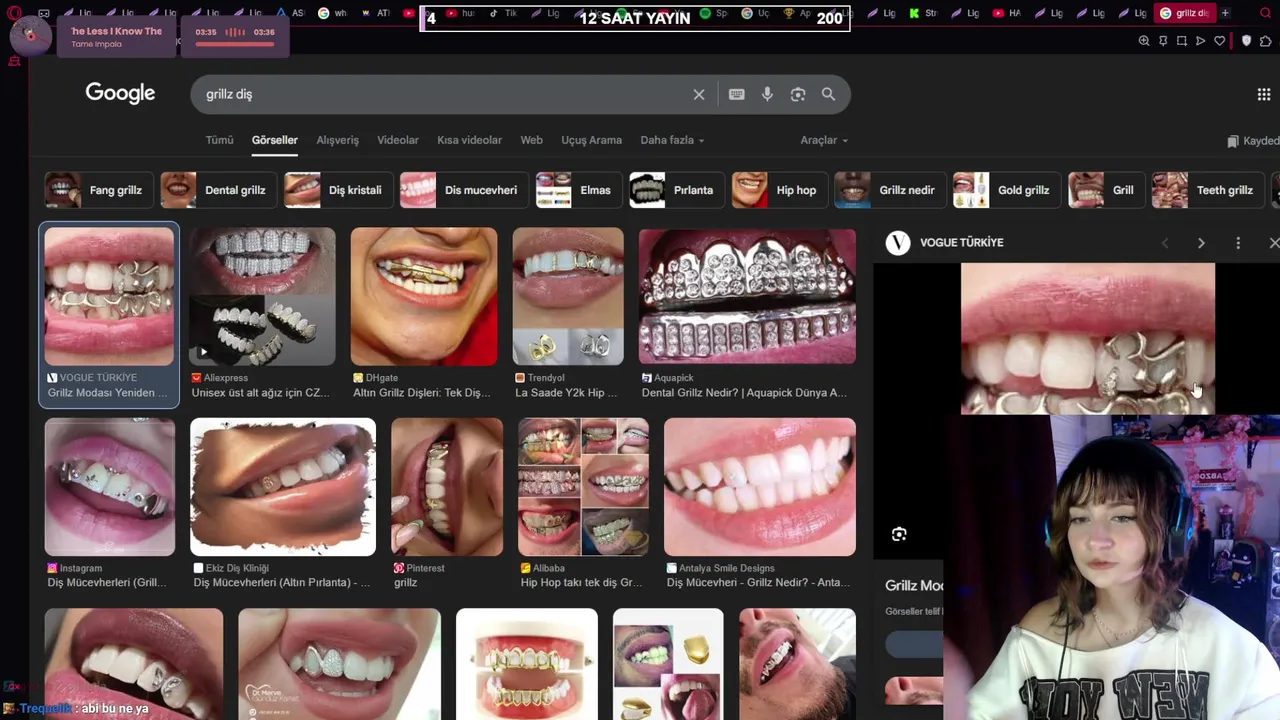Open the Antalya Smile Designs thumbnail
Screen dimensions: 1280x720
point(760,487)
